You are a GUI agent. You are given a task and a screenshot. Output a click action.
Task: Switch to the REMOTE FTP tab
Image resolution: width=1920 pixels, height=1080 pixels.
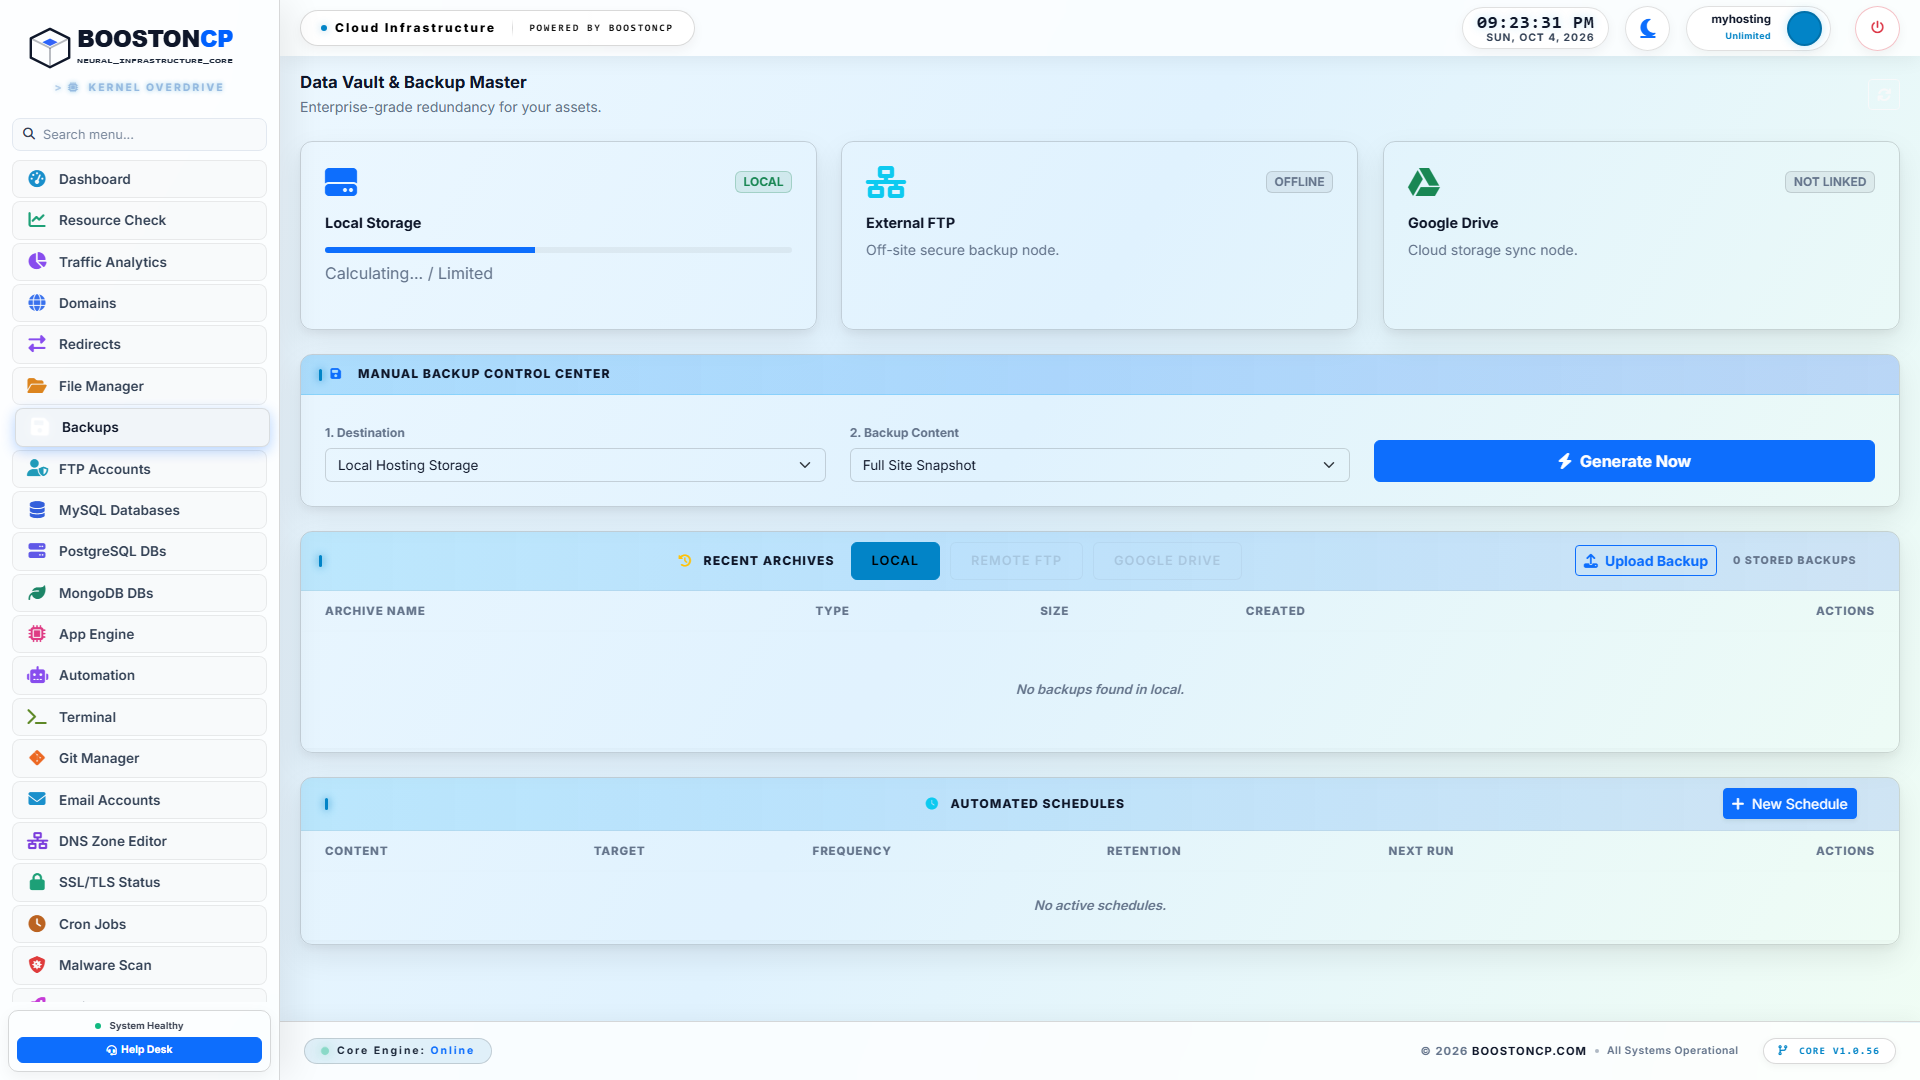click(x=1016, y=561)
